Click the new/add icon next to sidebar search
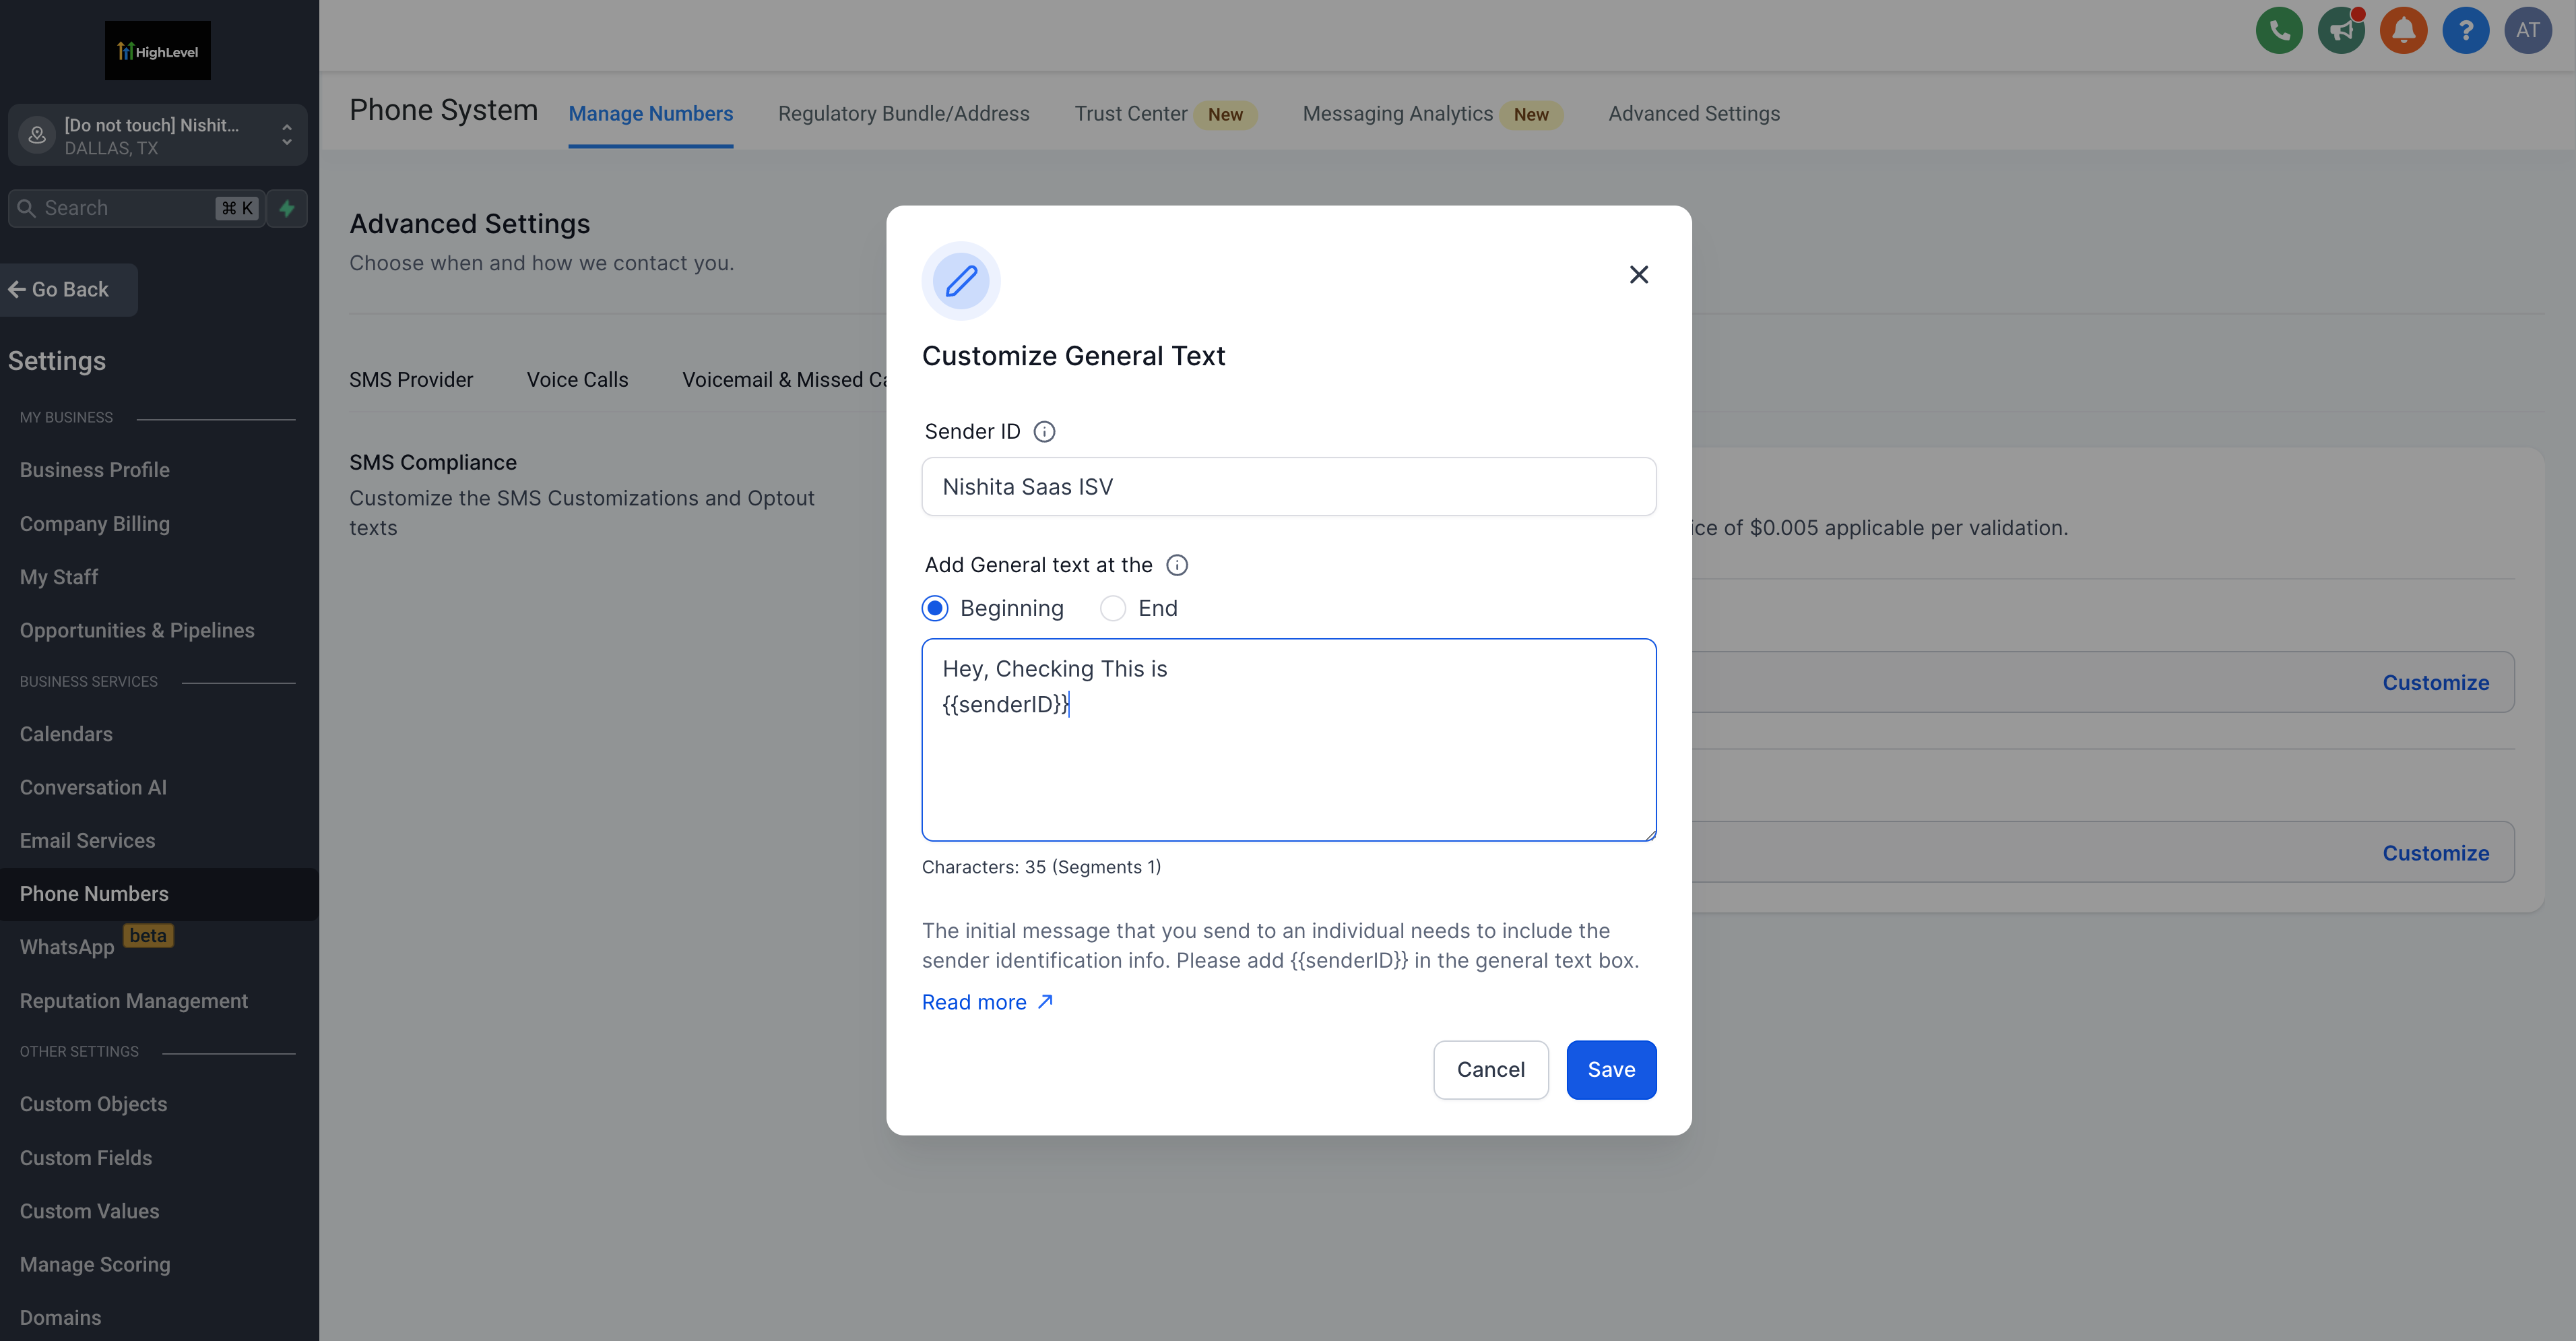Screen dimensions: 2576x1341 click(x=286, y=208)
